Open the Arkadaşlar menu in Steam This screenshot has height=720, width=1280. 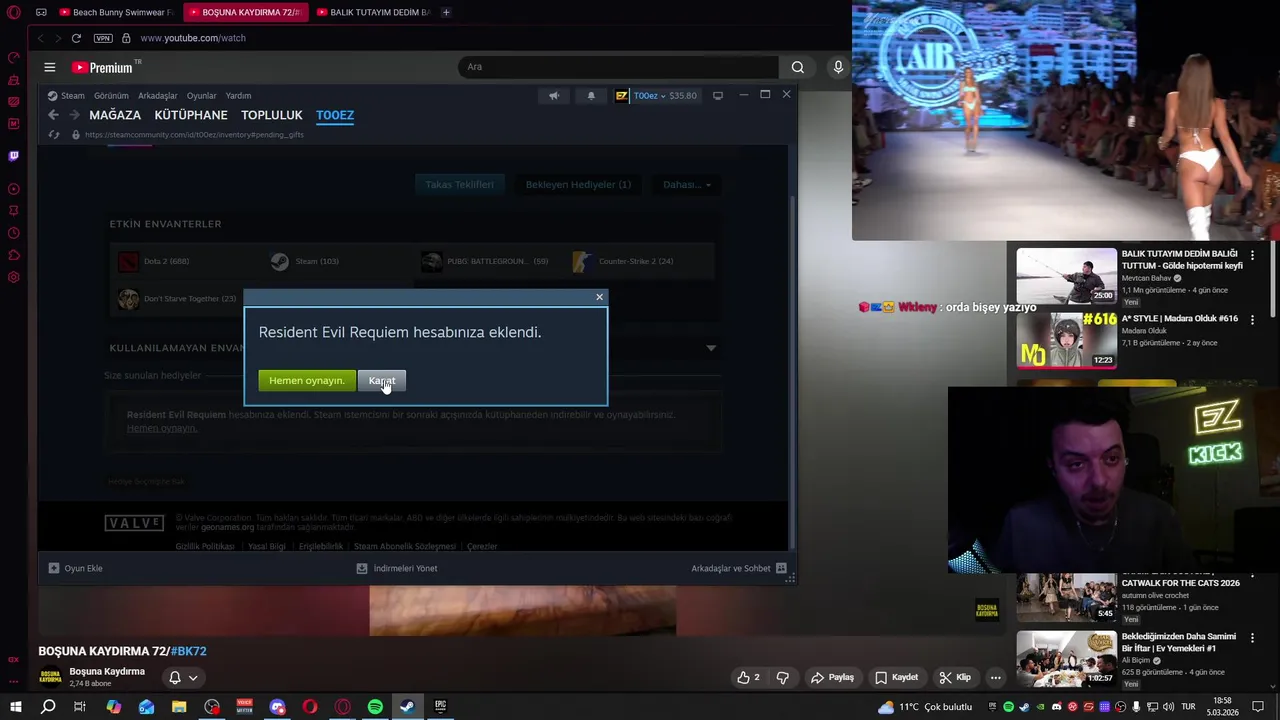158,96
